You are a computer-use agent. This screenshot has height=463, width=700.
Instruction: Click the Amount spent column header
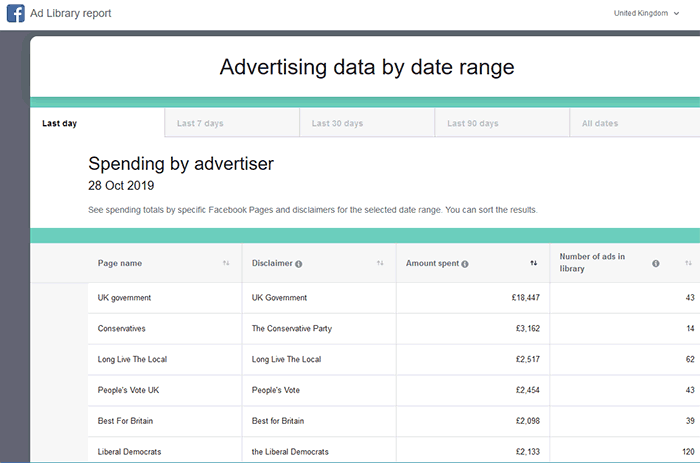click(432, 263)
